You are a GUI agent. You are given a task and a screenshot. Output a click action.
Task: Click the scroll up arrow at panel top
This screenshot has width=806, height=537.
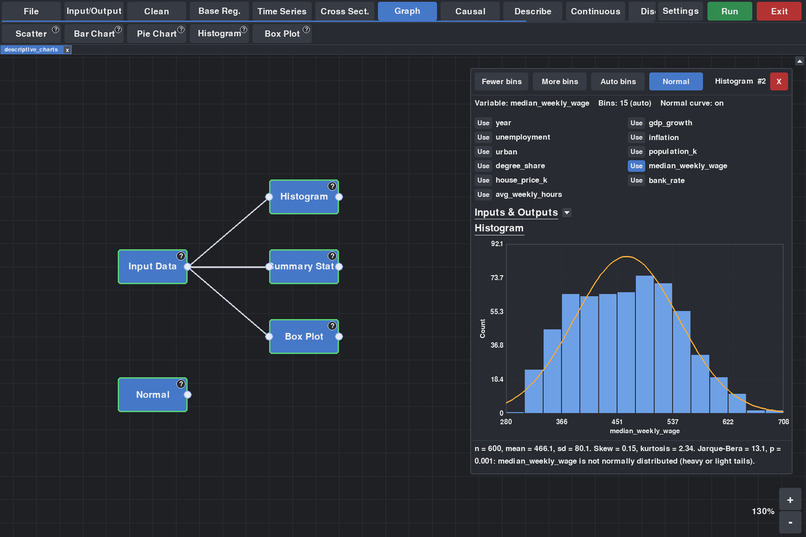(799, 61)
